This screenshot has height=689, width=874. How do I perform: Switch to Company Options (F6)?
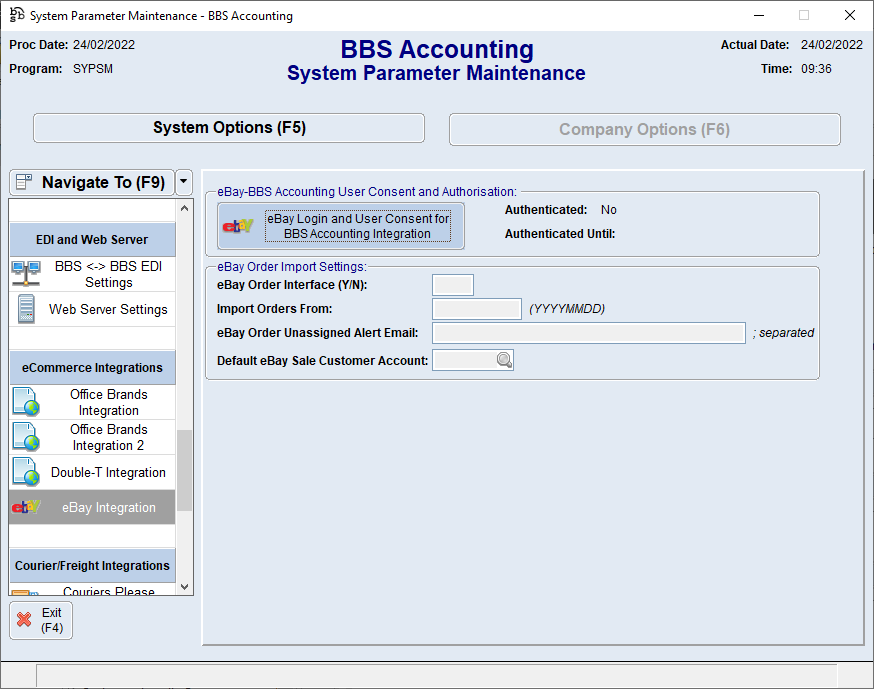pos(644,129)
